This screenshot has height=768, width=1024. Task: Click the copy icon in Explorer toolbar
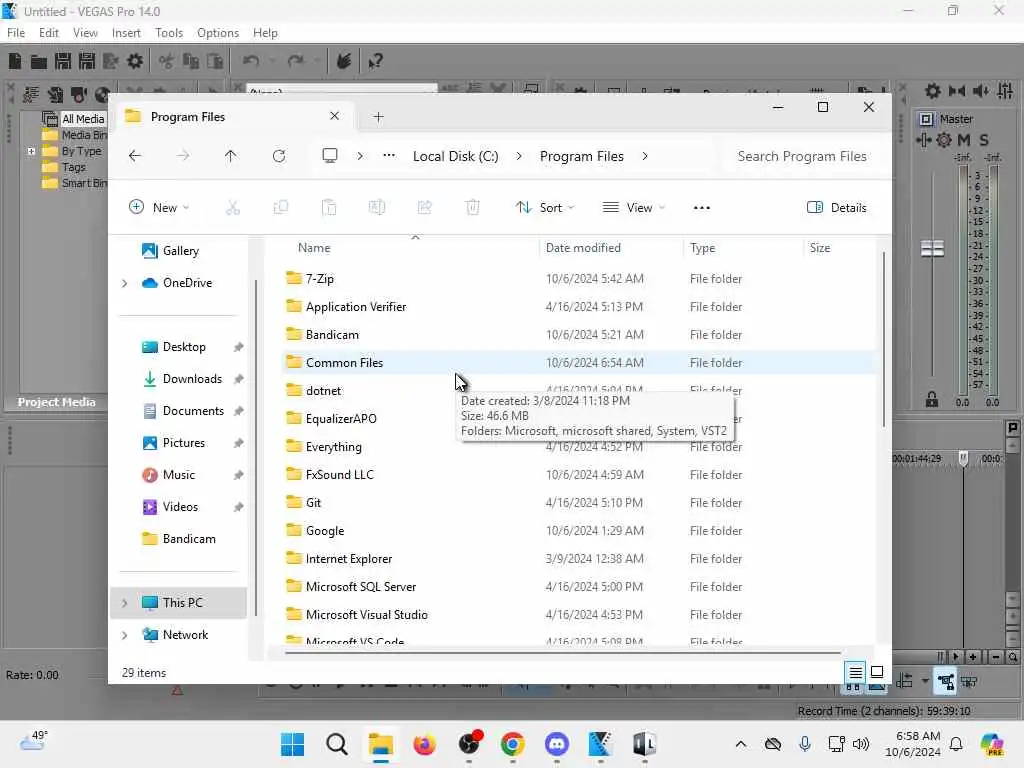tap(281, 208)
